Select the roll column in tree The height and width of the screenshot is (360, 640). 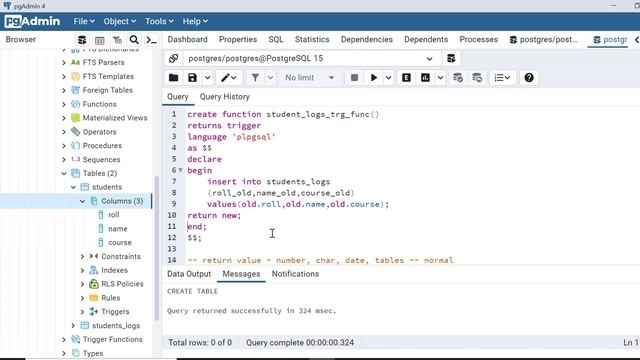[113, 215]
